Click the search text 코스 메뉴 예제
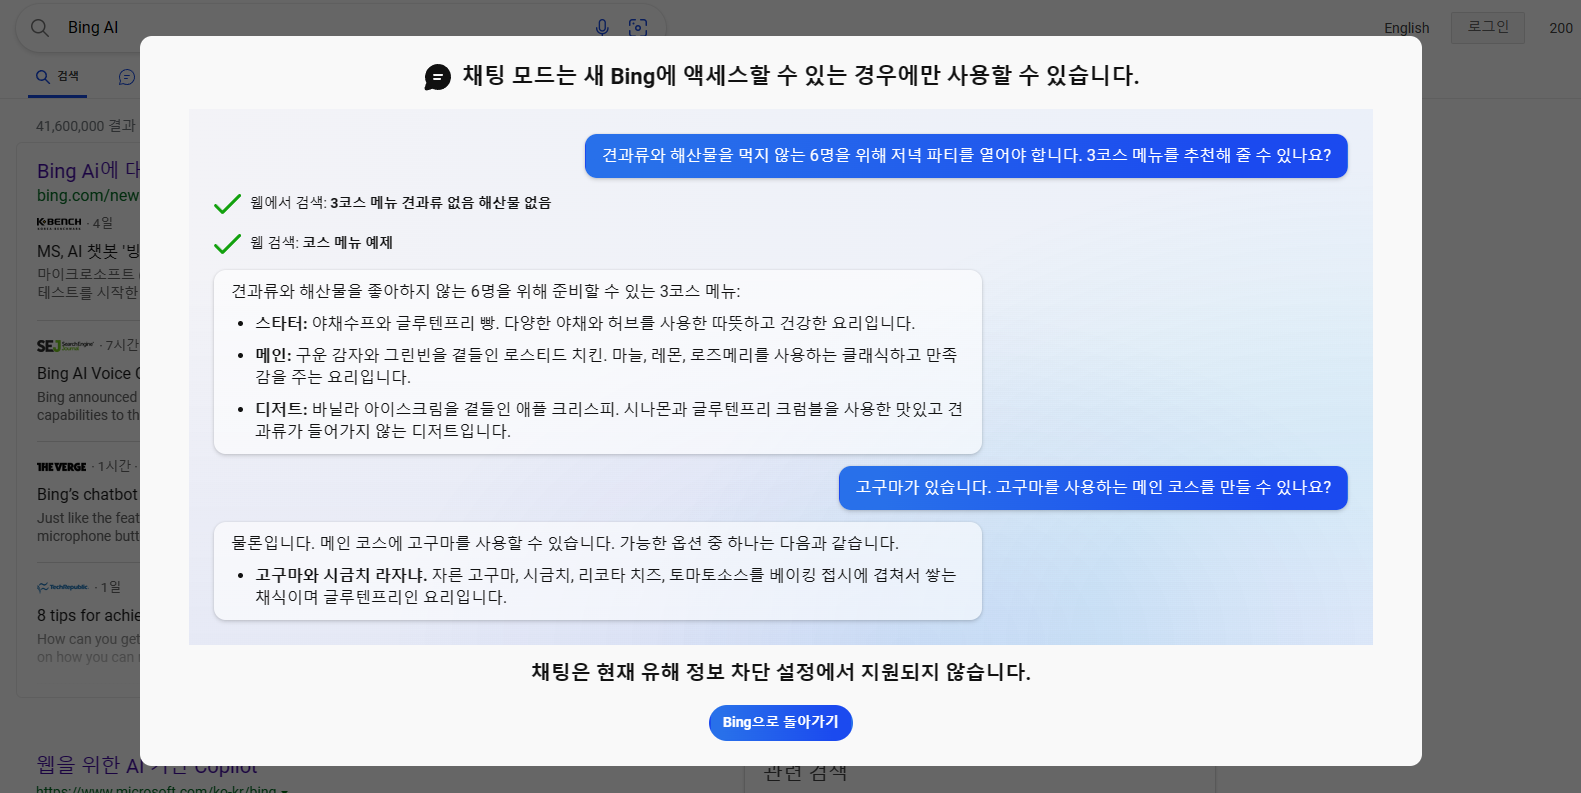The image size is (1581, 793). tap(348, 243)
